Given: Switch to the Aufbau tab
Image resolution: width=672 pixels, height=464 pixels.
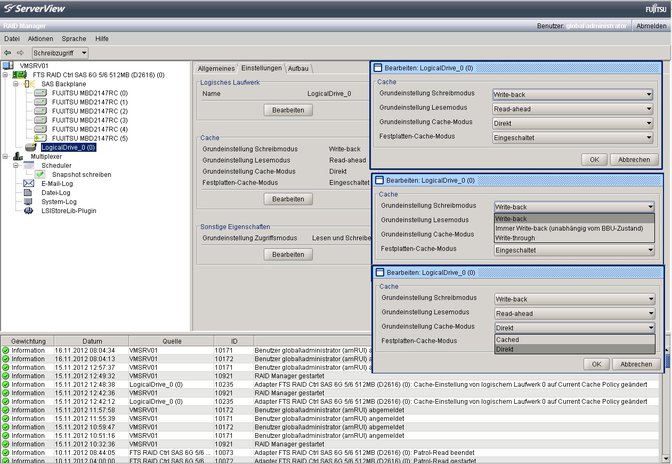Looking at the screenshot, I should 298,69.
